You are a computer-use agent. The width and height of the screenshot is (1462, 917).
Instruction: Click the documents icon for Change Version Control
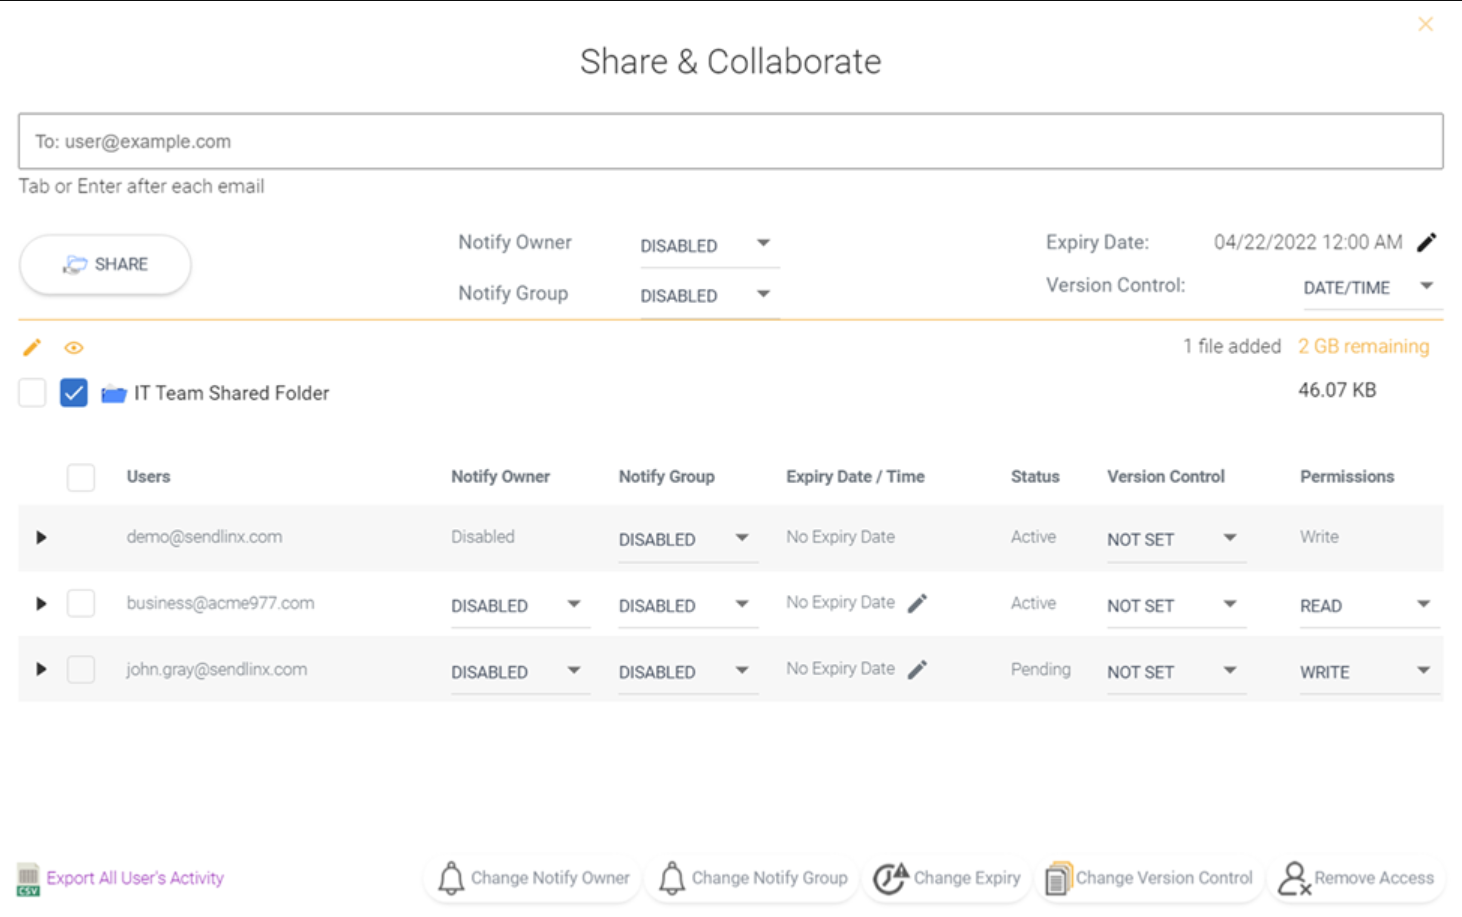1057,878
